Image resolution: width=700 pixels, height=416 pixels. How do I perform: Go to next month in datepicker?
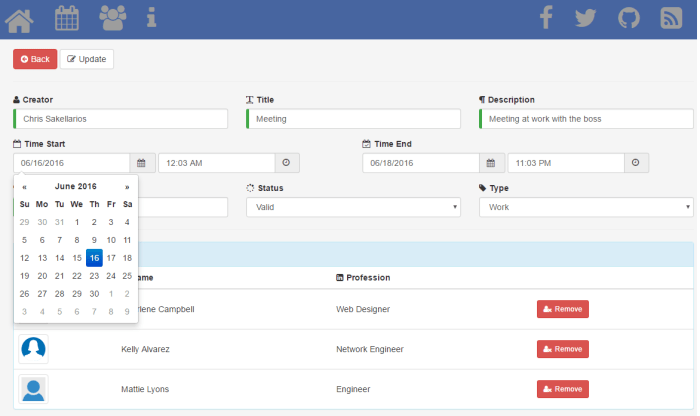pyautogui.click(x=127, y=187)
